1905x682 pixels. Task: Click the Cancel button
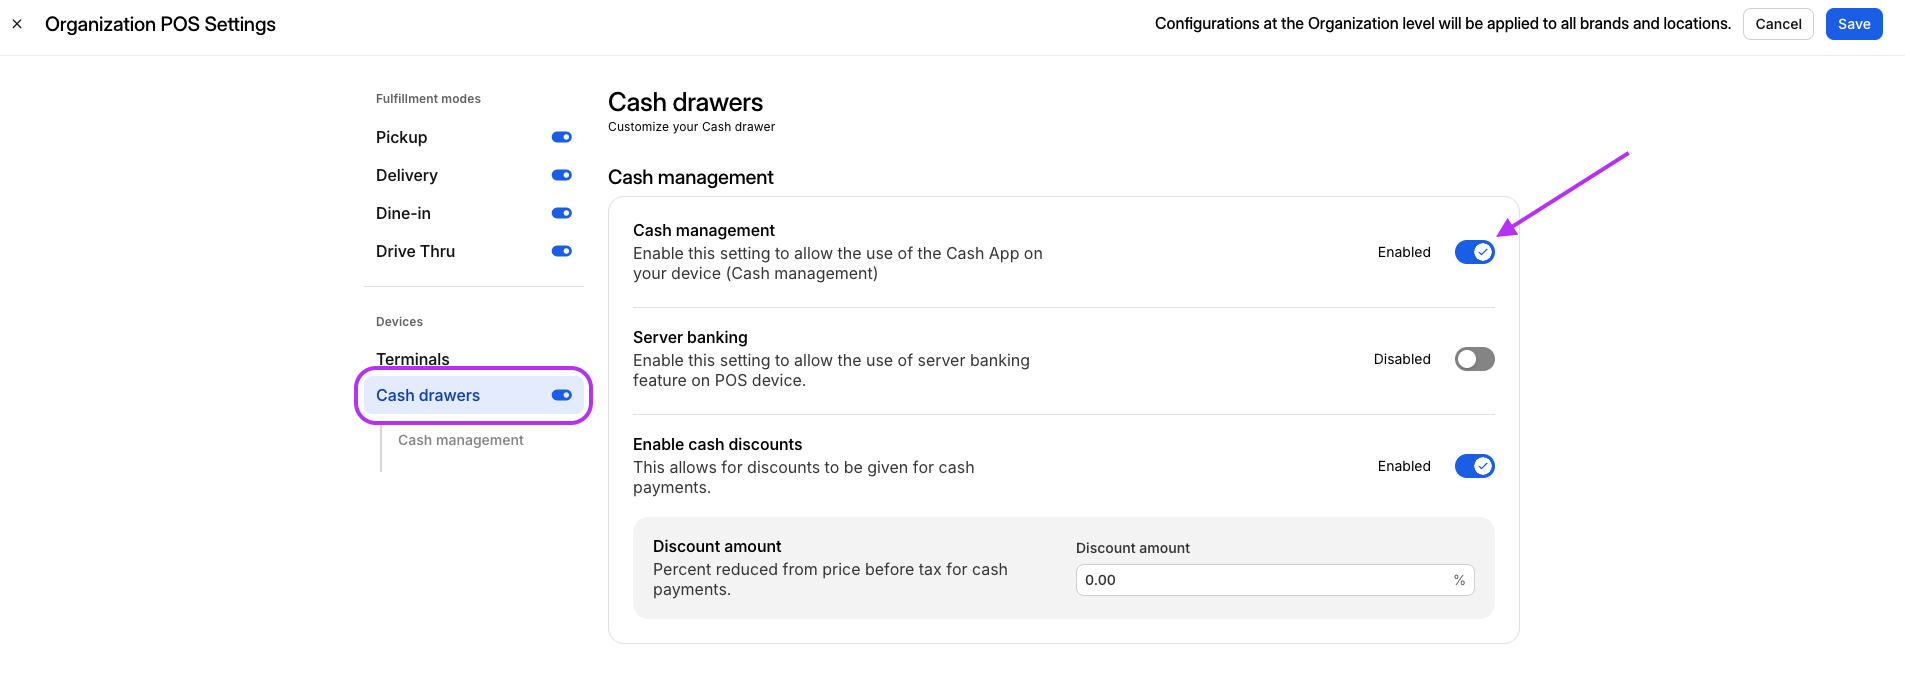tap(1777, 24)
